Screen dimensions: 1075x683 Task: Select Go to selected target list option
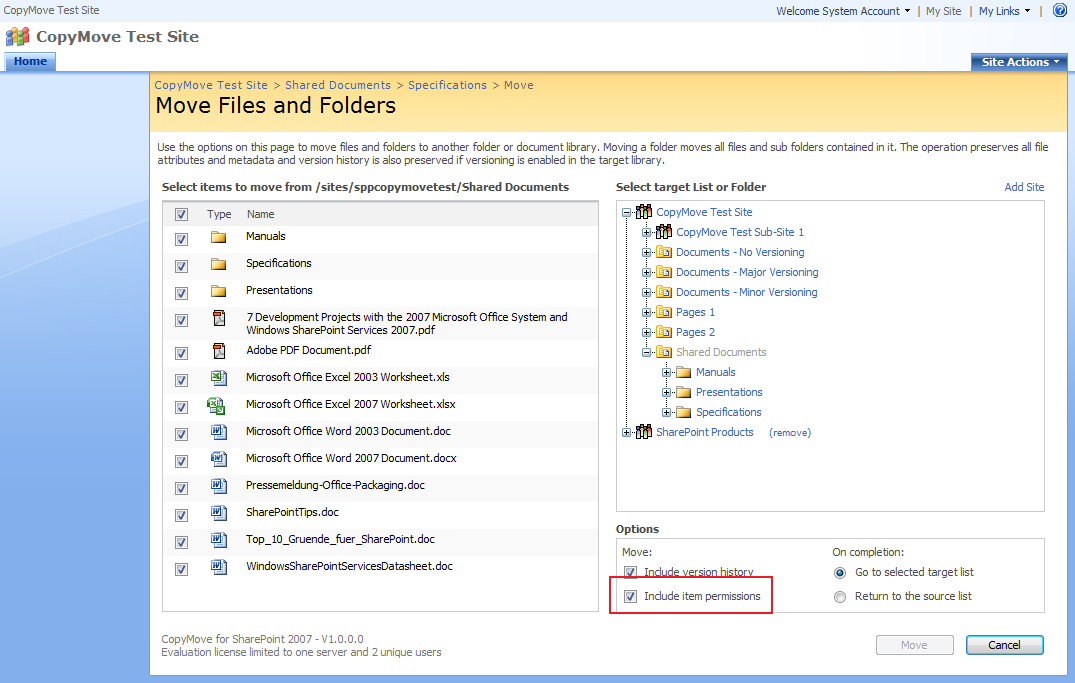click(x=840, y=573)
